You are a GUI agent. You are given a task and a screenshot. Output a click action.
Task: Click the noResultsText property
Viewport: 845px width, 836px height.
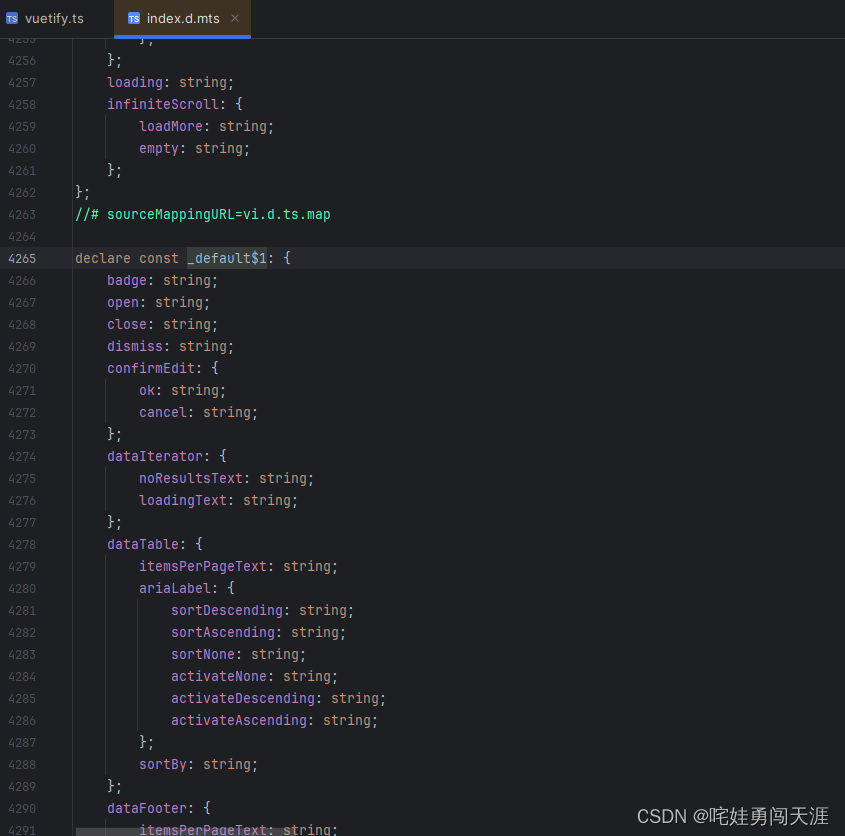[191, 478]
